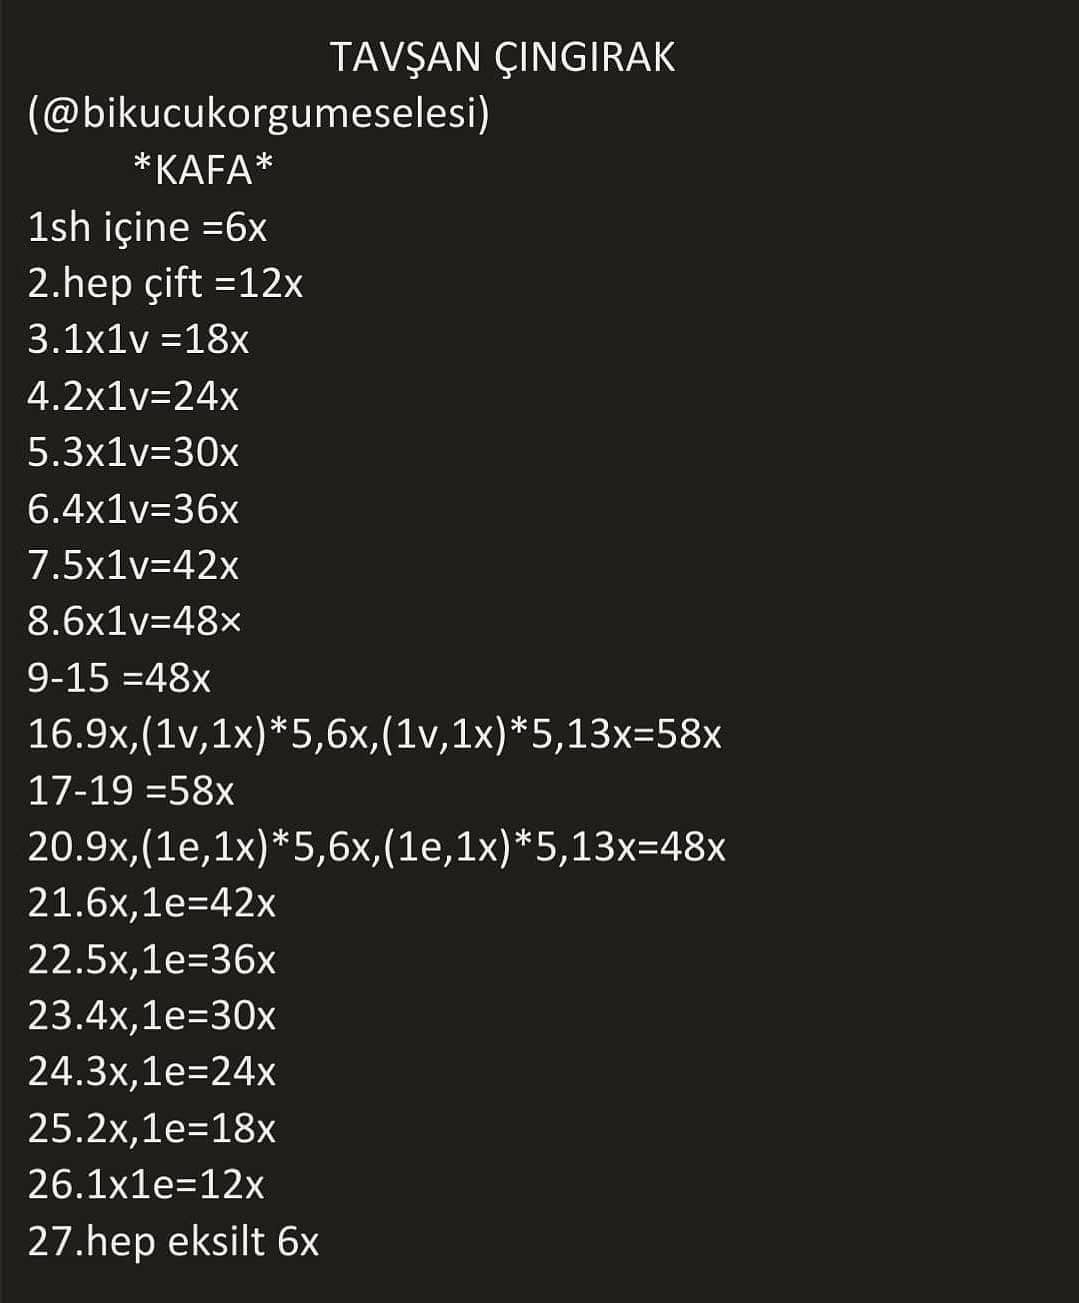The image size is (1079, 1303).
Task: Click the TAVŞAN ÇINGIRAK title
Action: [x=502, y=57]
